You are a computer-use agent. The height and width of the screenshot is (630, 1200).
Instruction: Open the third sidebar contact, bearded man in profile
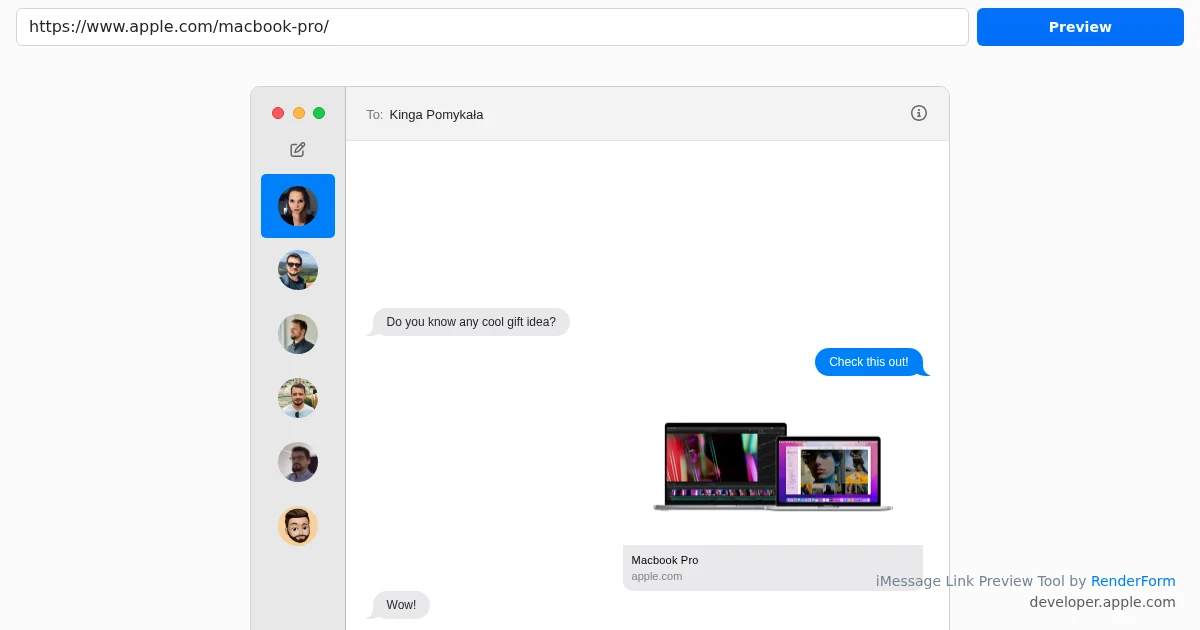point(298,334)
